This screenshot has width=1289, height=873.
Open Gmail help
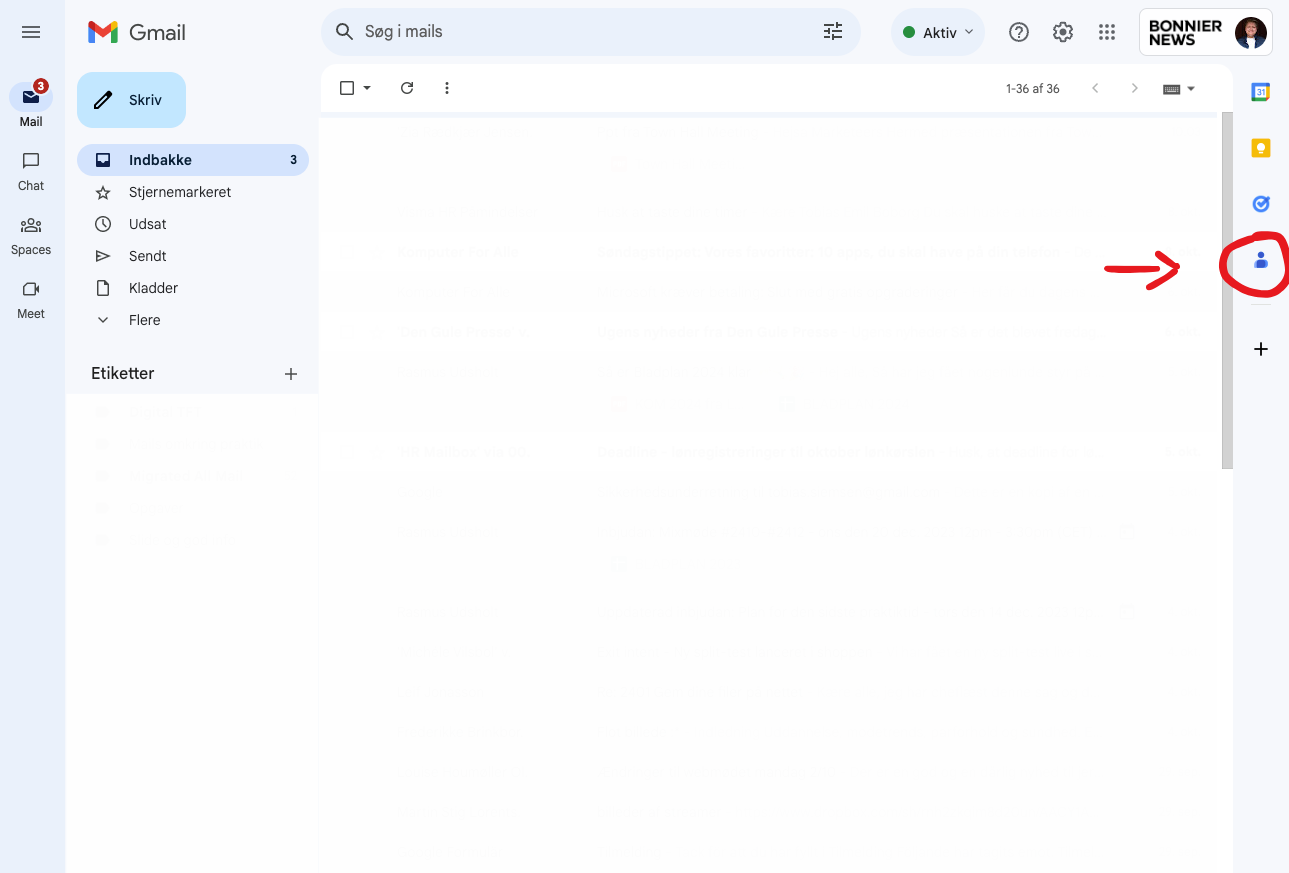(1018, 31)
